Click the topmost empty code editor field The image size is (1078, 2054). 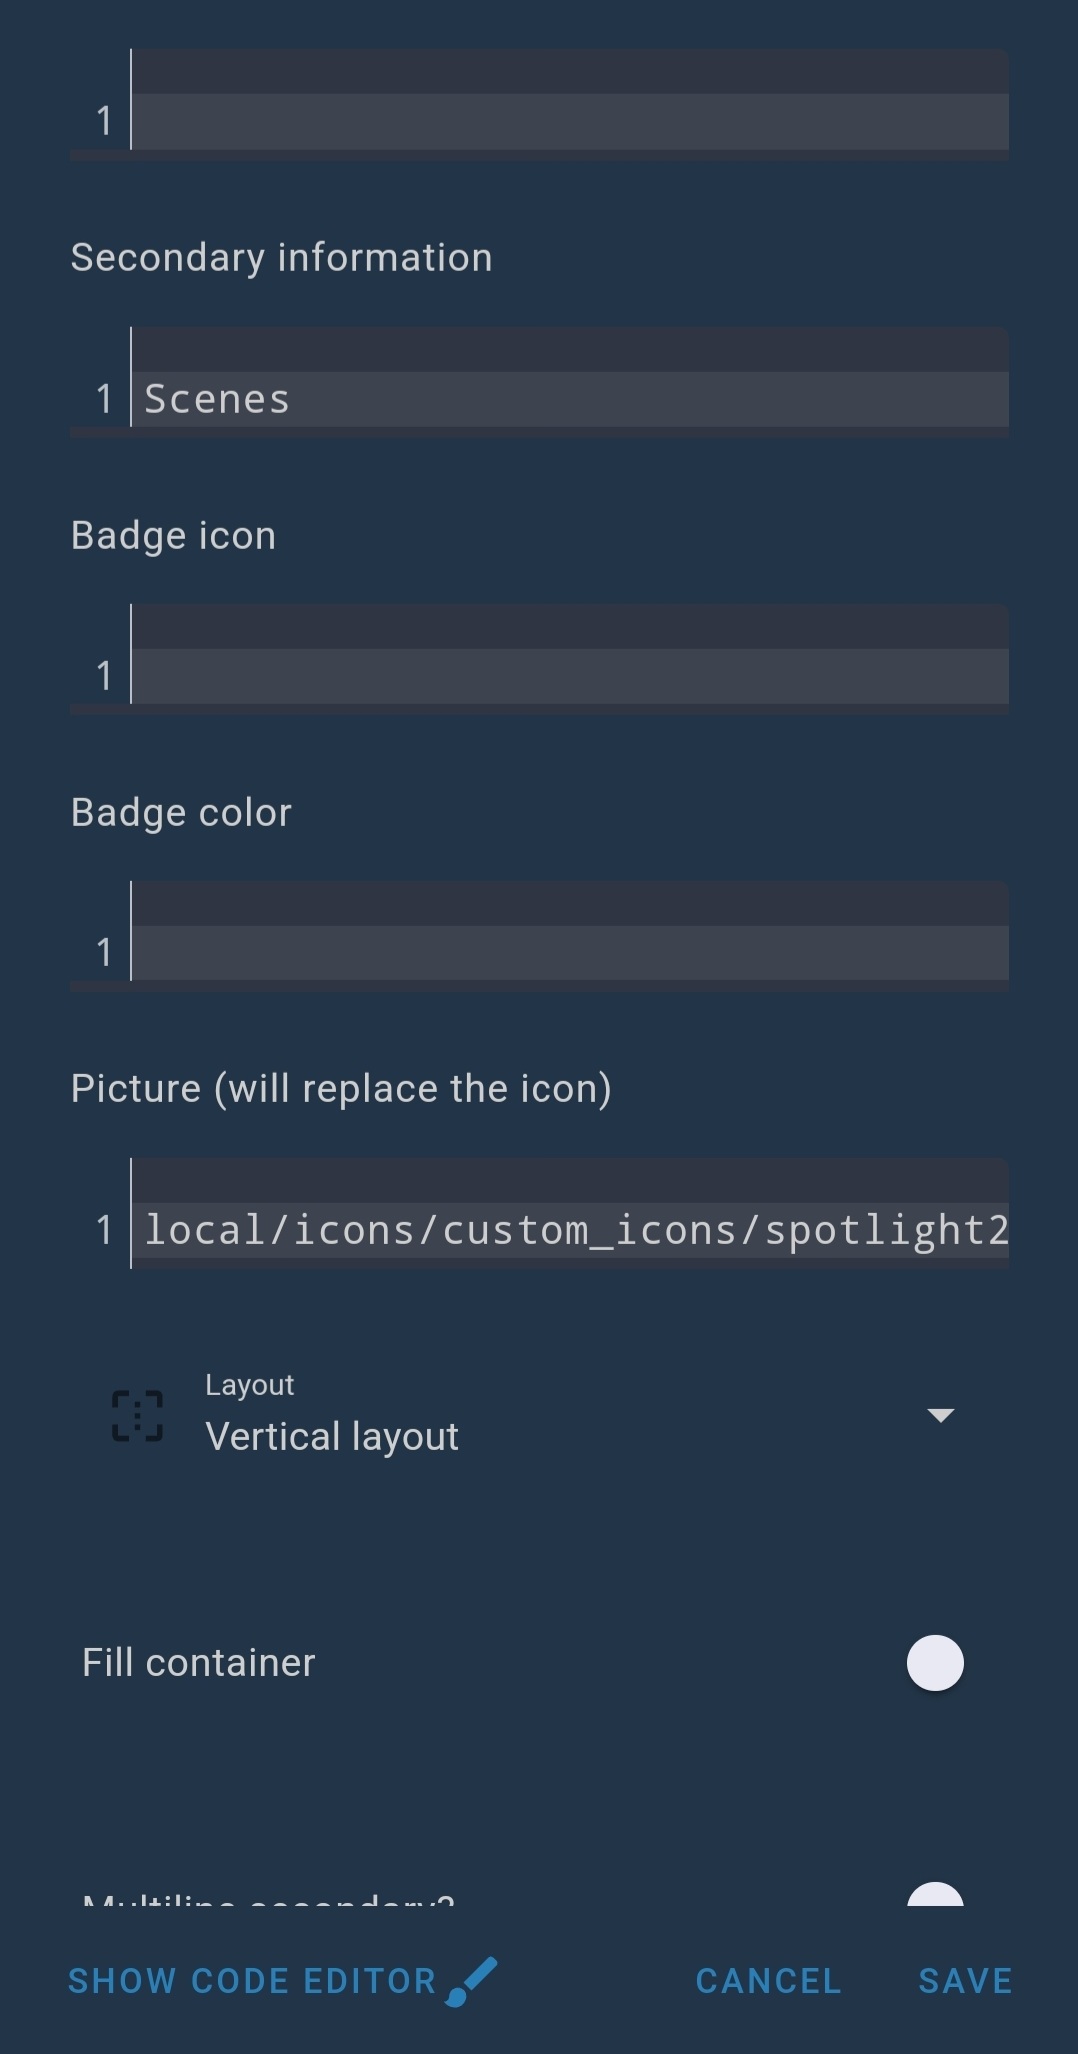[x=570, y=120]
